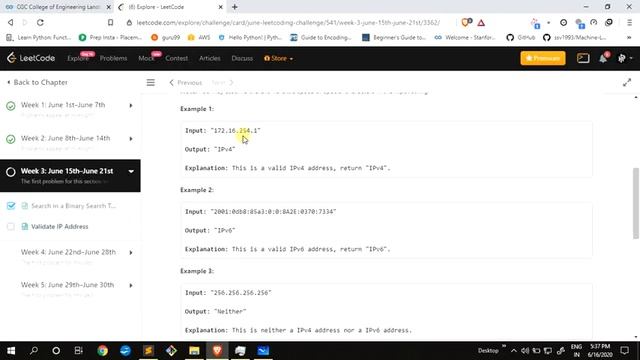Launch Google Chrome from the taskbar
Image resolution: width=640 pixels, height=360 pixels.
tap(102, 351)
